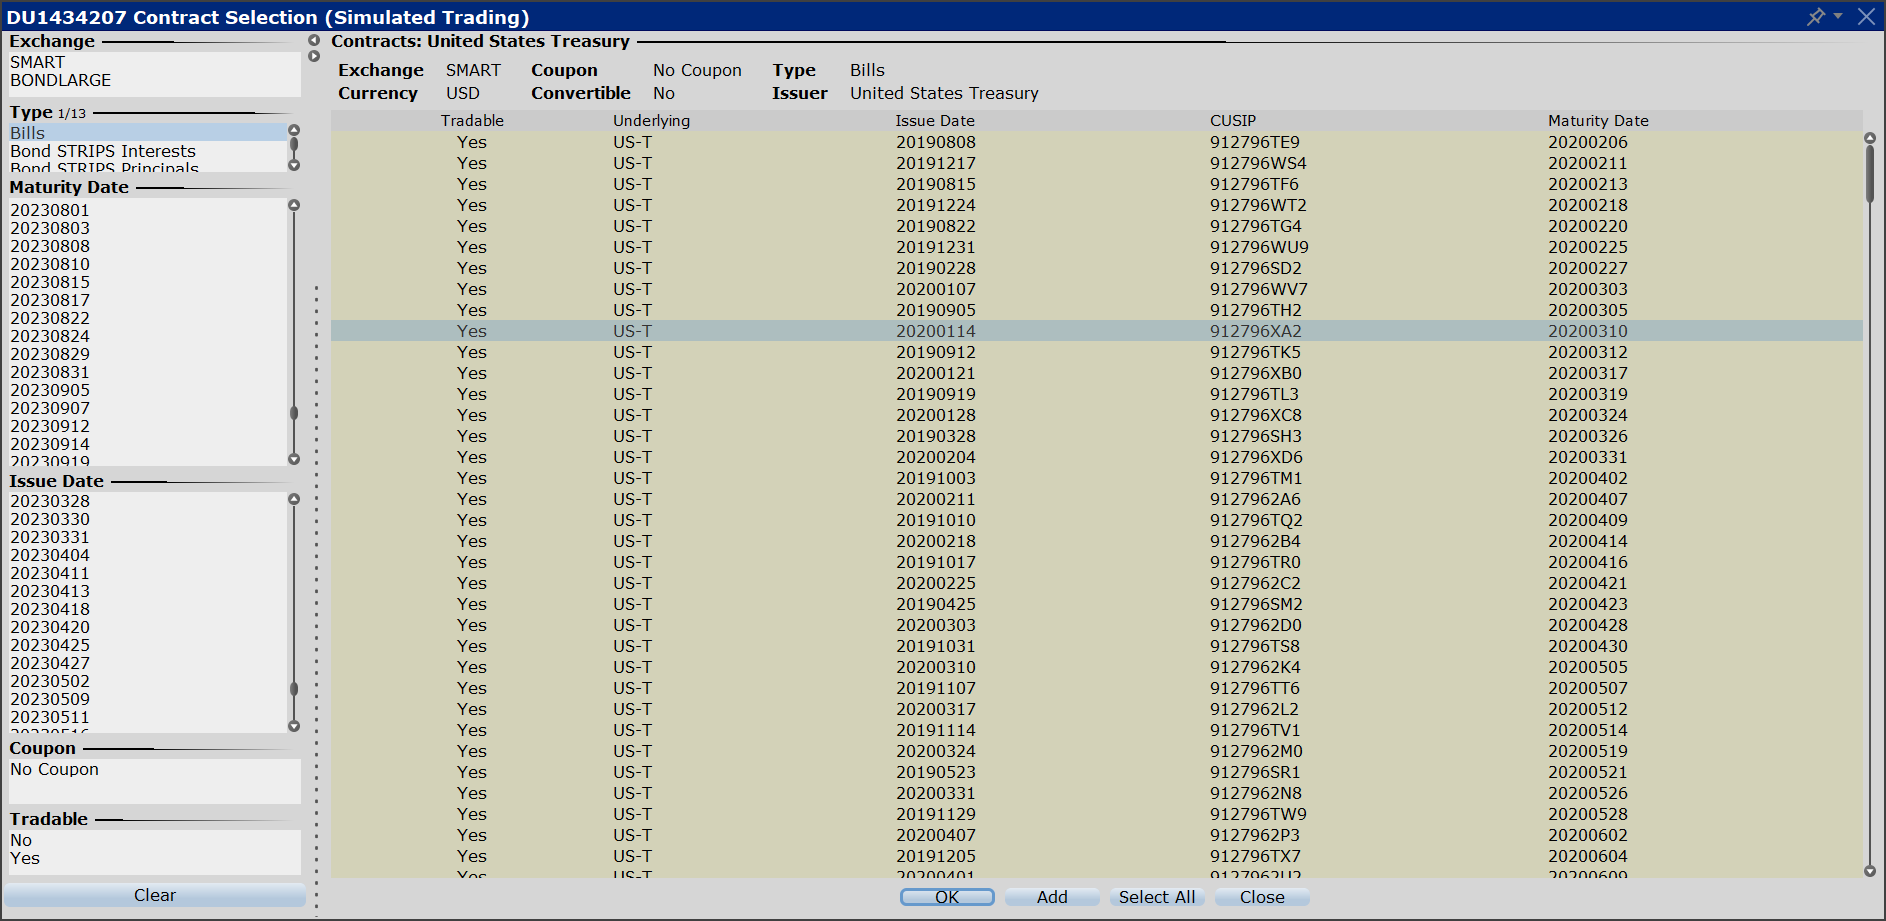
Task: Select BONDLARGE in Exchange filter list
Action: 155,80
